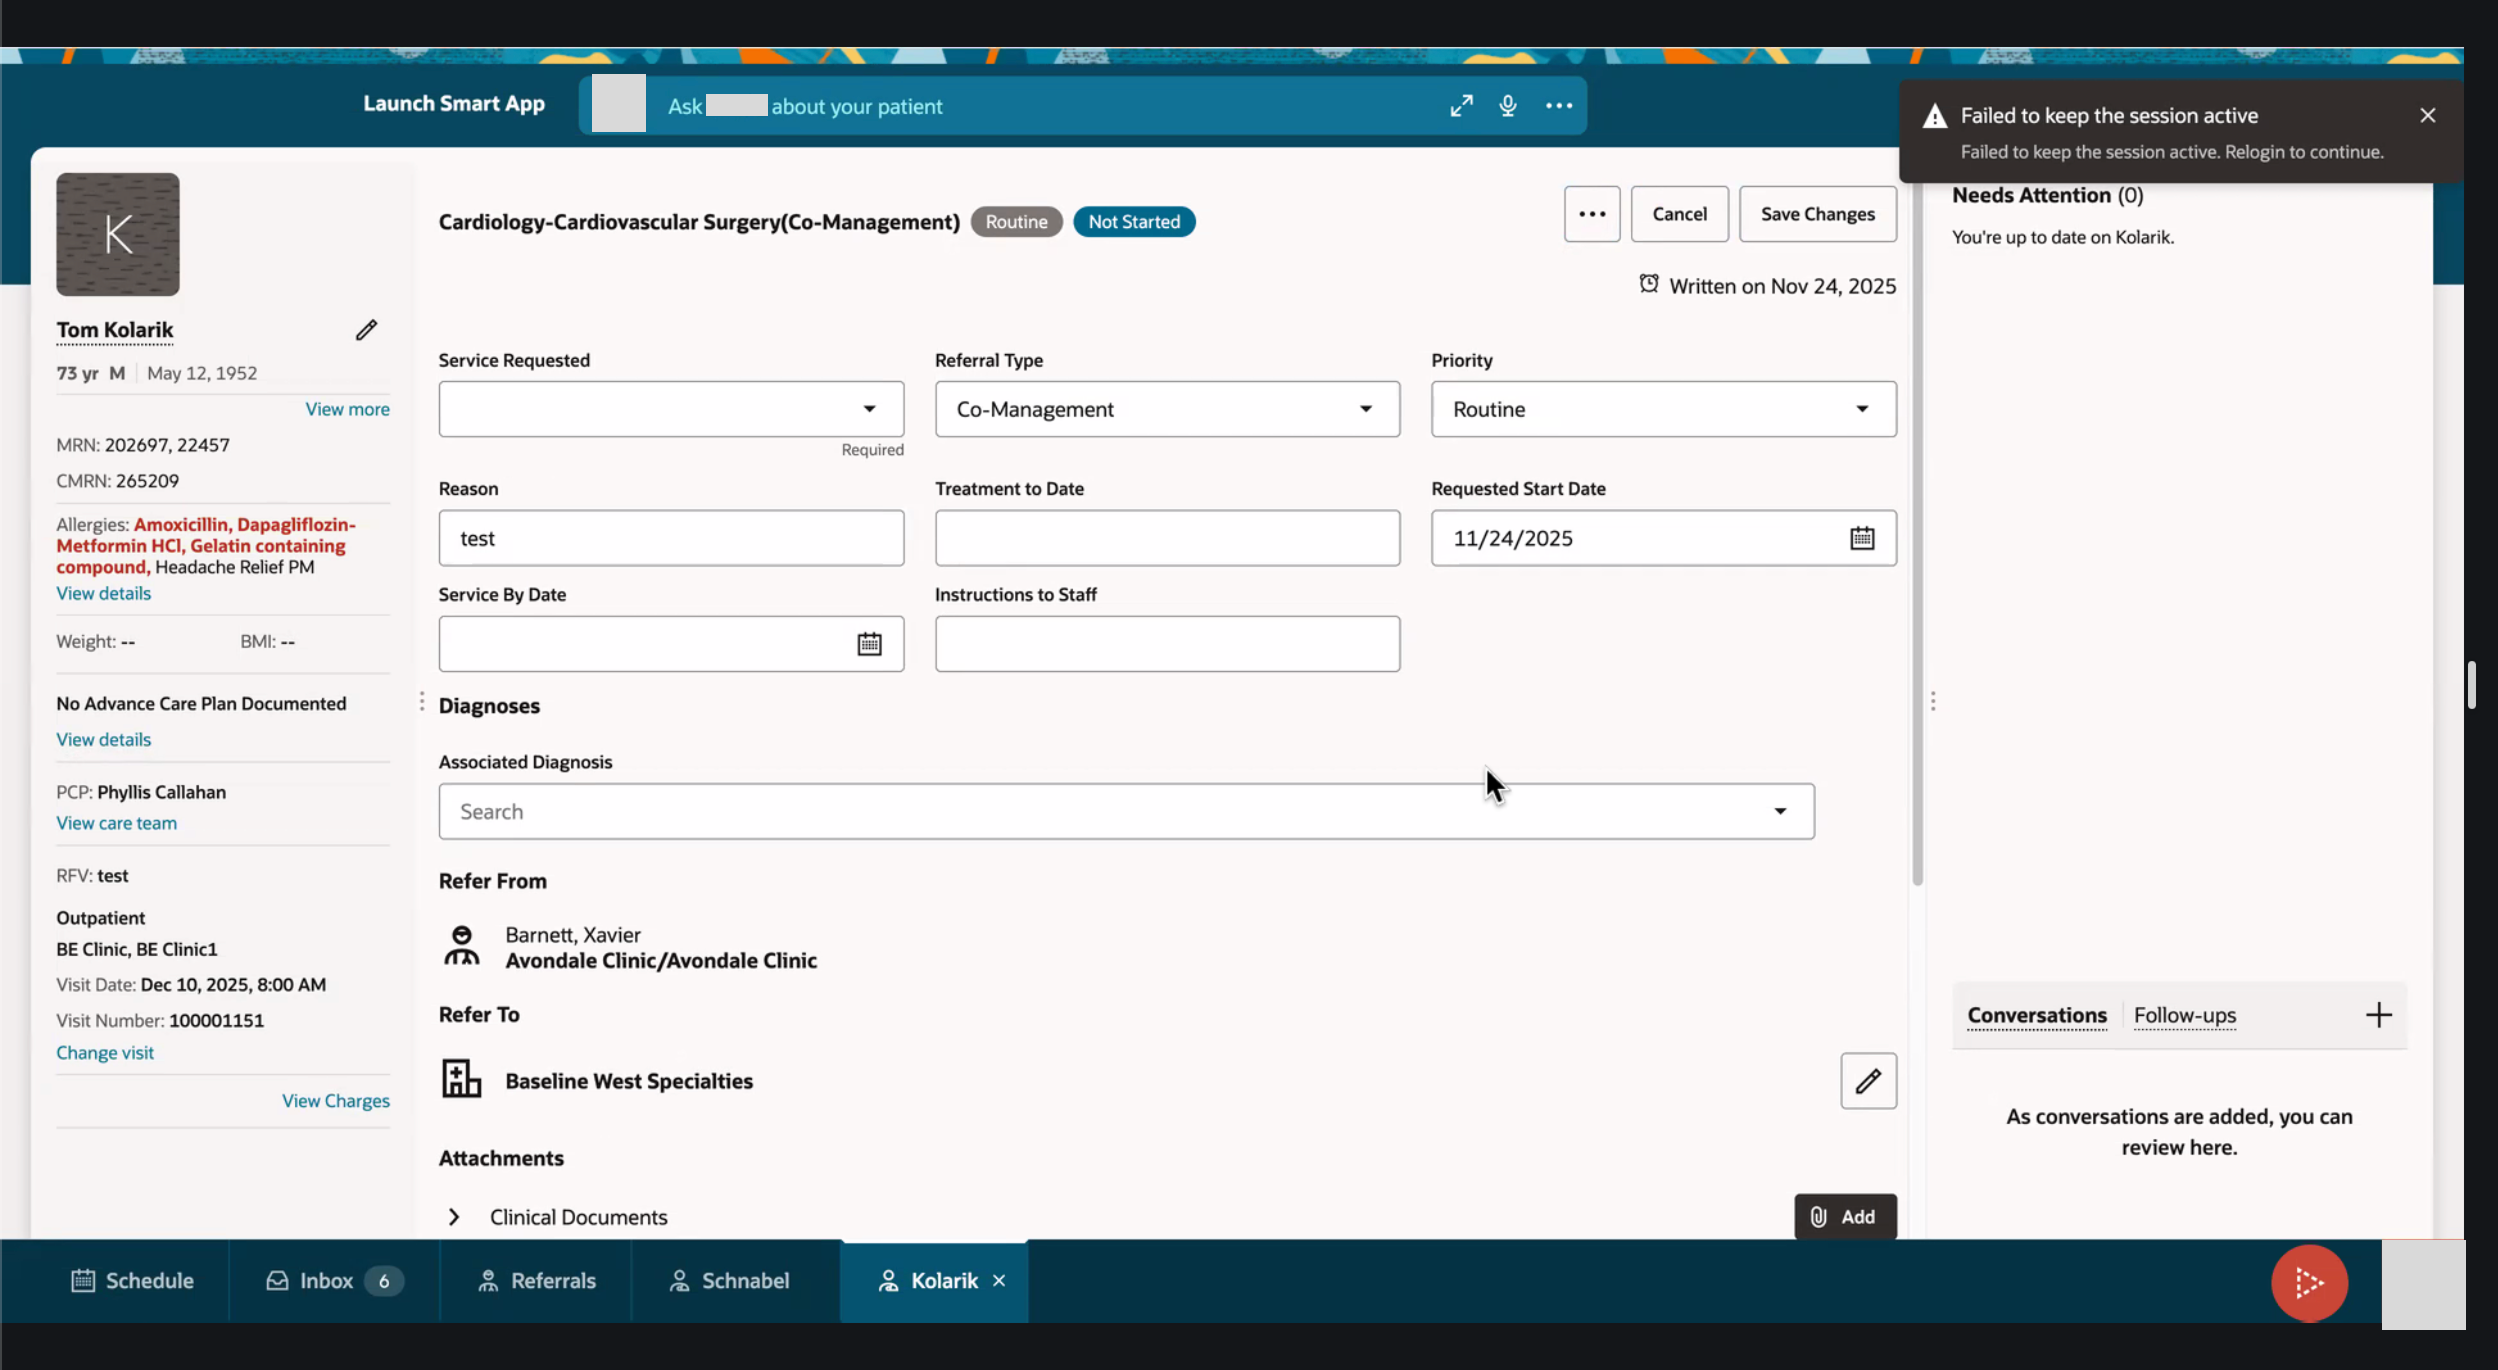
Task: Click the Tom Kolarik patient name
Action: click(115, 330)
